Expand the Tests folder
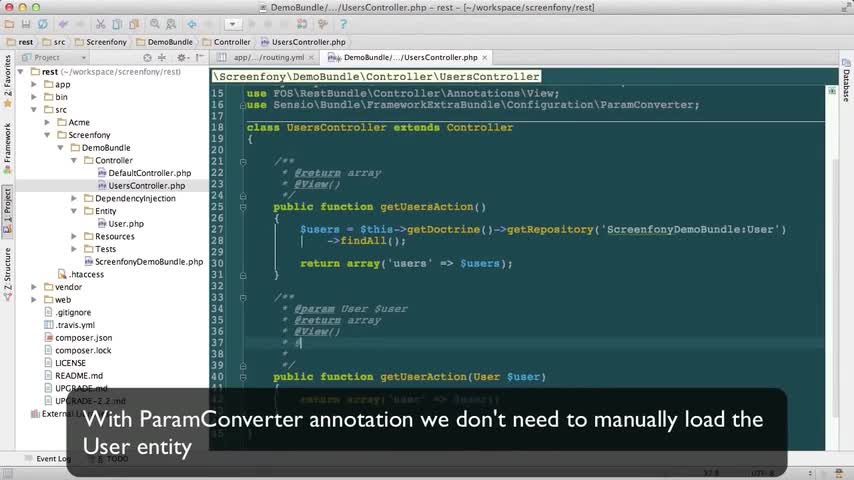 pos(74,249)
